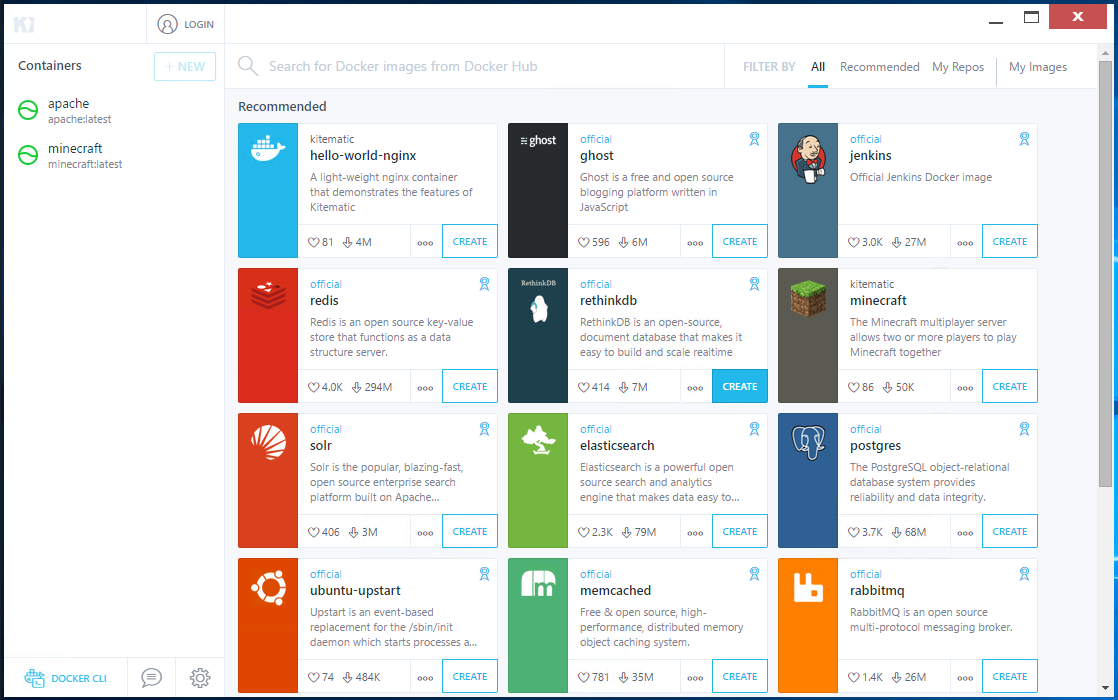Image resolution: width=1118 pixels, height=700 pixels.
Task: Open Docker CLI via the whale icon
Action: coord(35,678)
